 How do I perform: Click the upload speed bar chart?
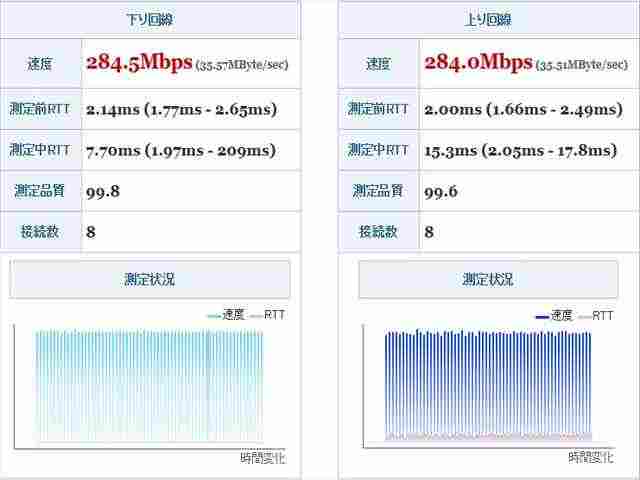489,386
